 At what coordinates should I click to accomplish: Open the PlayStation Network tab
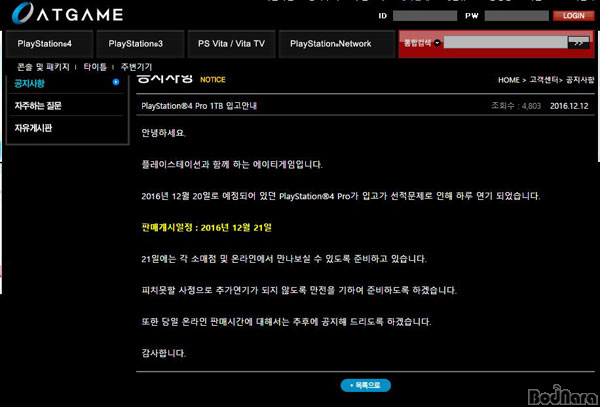pos(337,44)
